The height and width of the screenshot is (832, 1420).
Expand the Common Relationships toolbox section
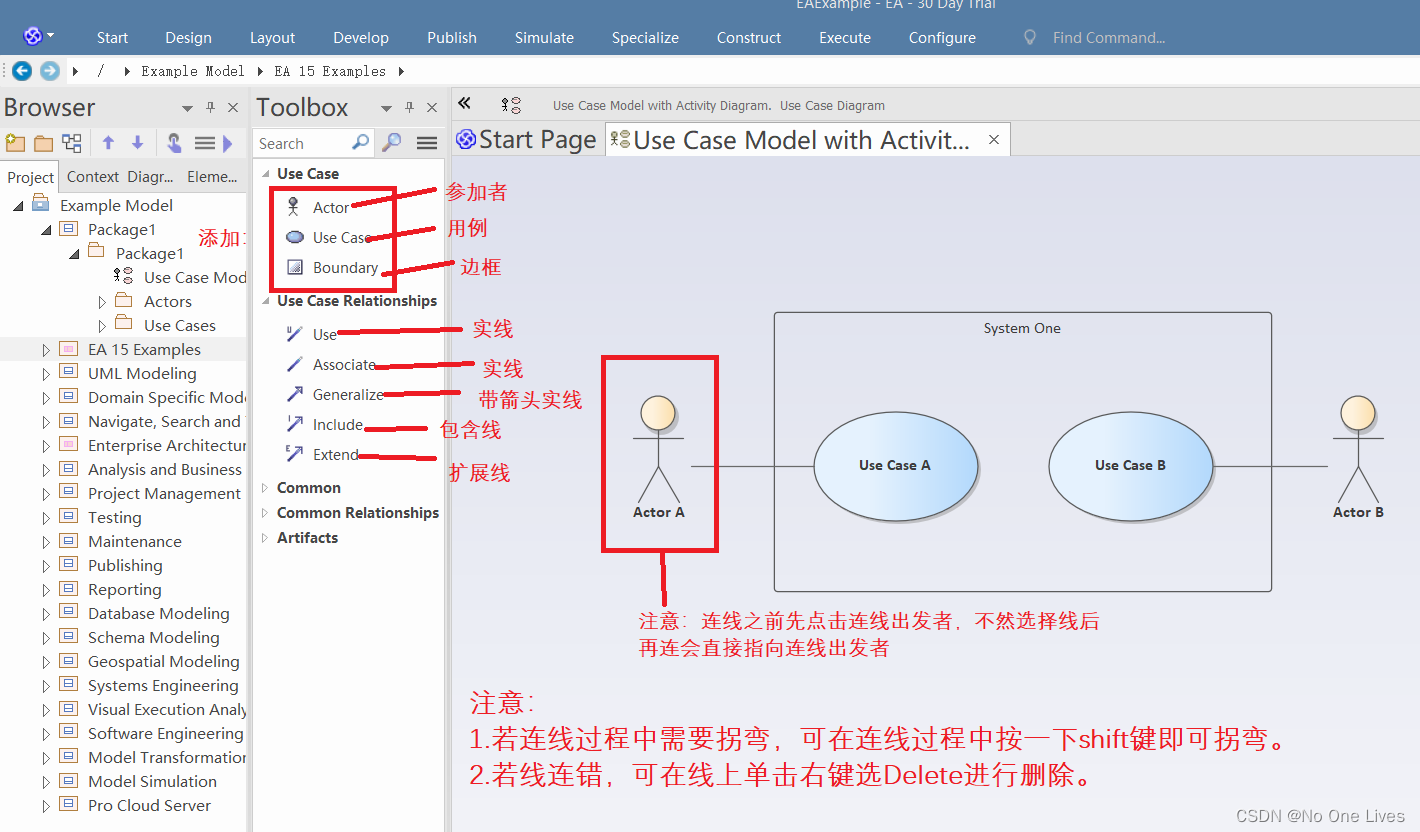coord(266,512)
